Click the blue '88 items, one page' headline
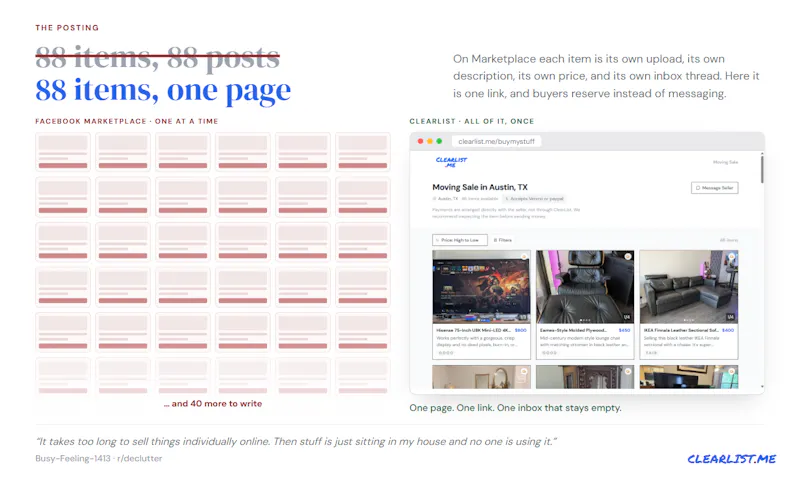The image size is (800, 479). tap(163, 91)
